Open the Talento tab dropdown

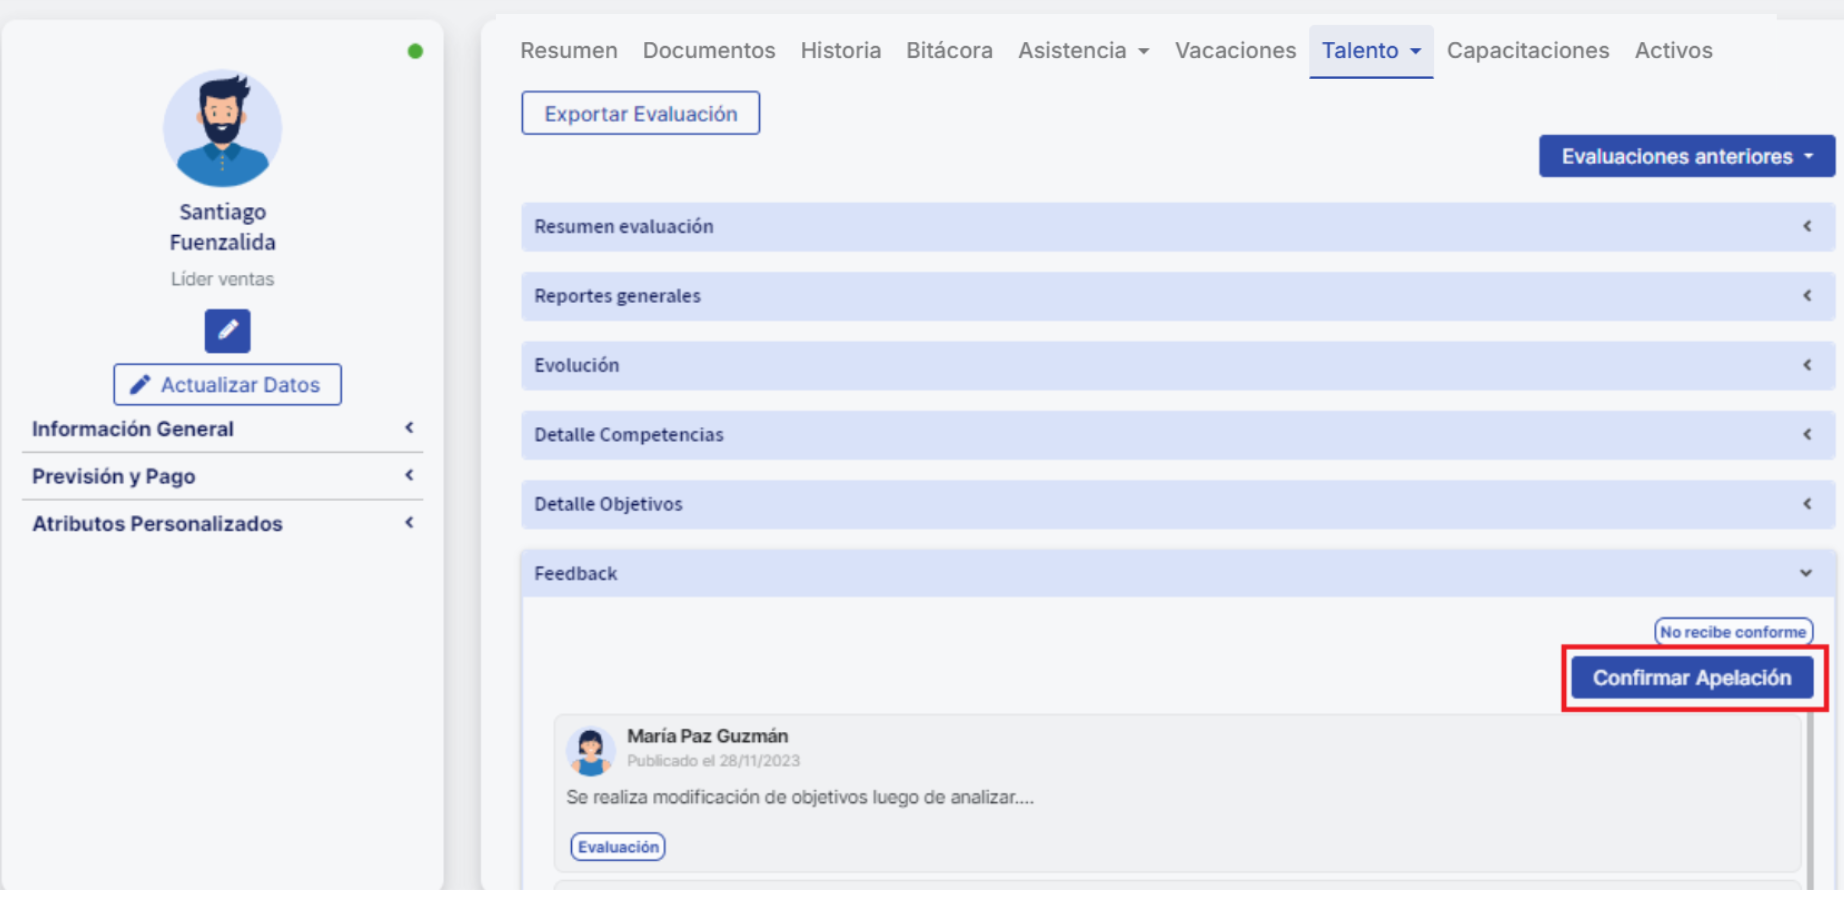click(x=1370, y=51)
